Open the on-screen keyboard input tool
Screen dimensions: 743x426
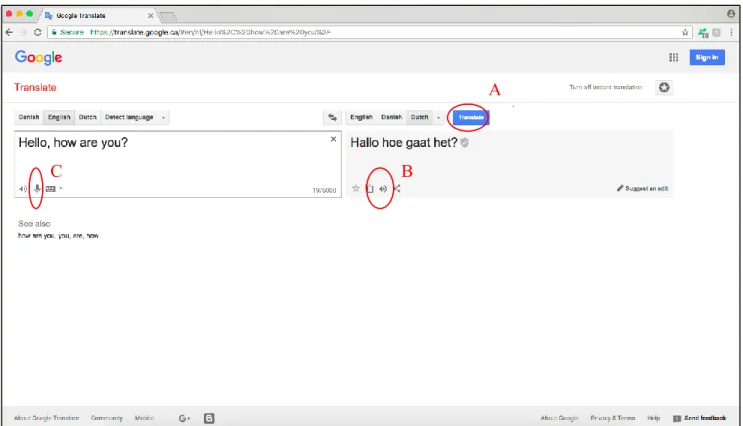51,189
